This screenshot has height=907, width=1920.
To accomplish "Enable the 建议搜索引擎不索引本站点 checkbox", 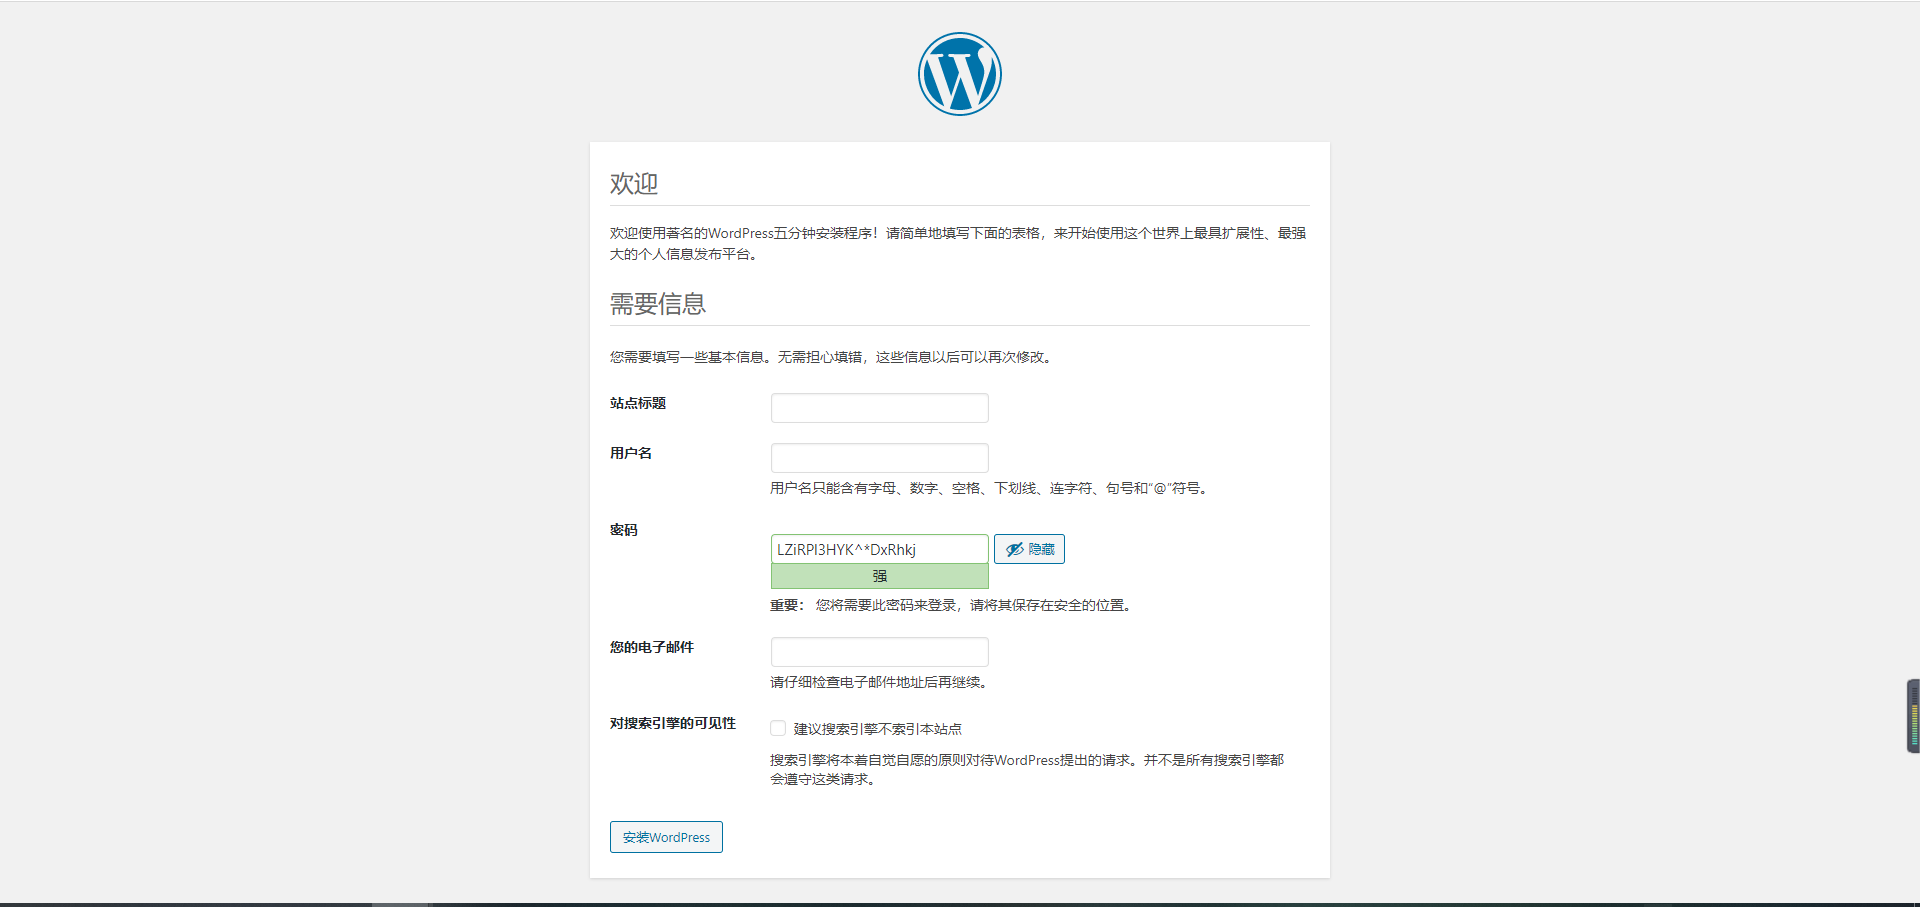I will (778, 728).
